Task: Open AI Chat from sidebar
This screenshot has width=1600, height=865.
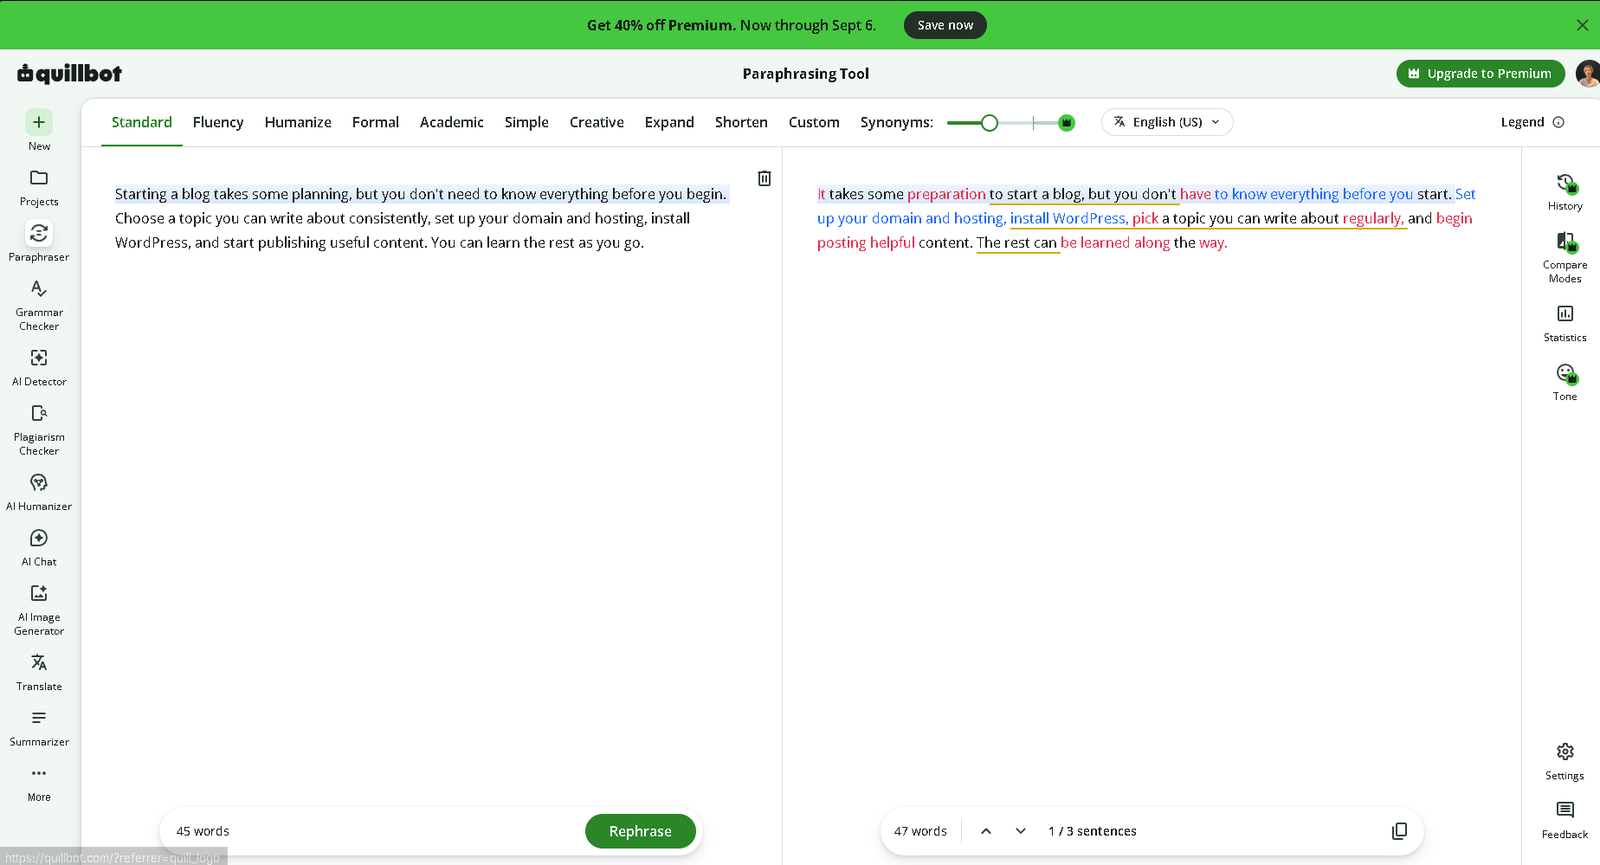Action: tap(39, 547)
